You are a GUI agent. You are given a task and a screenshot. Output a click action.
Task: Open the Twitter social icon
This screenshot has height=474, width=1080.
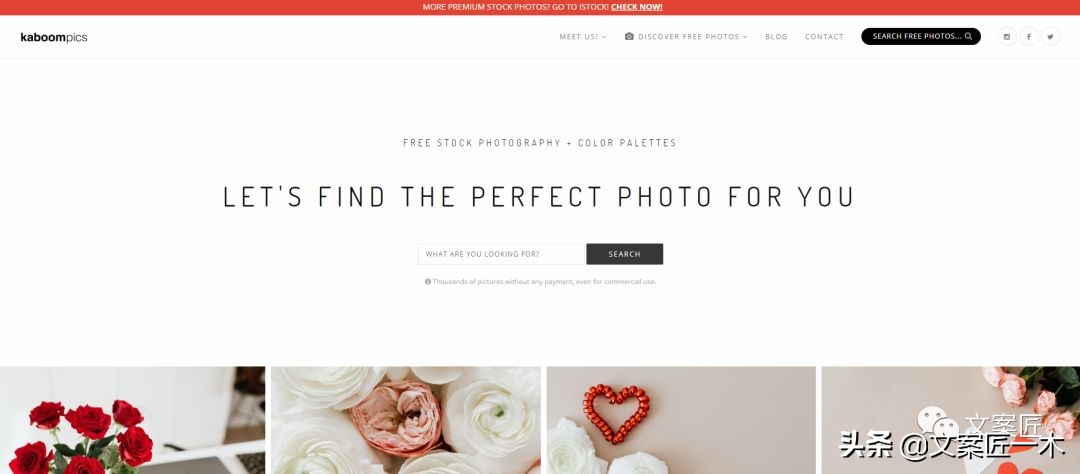(1050, 37)
